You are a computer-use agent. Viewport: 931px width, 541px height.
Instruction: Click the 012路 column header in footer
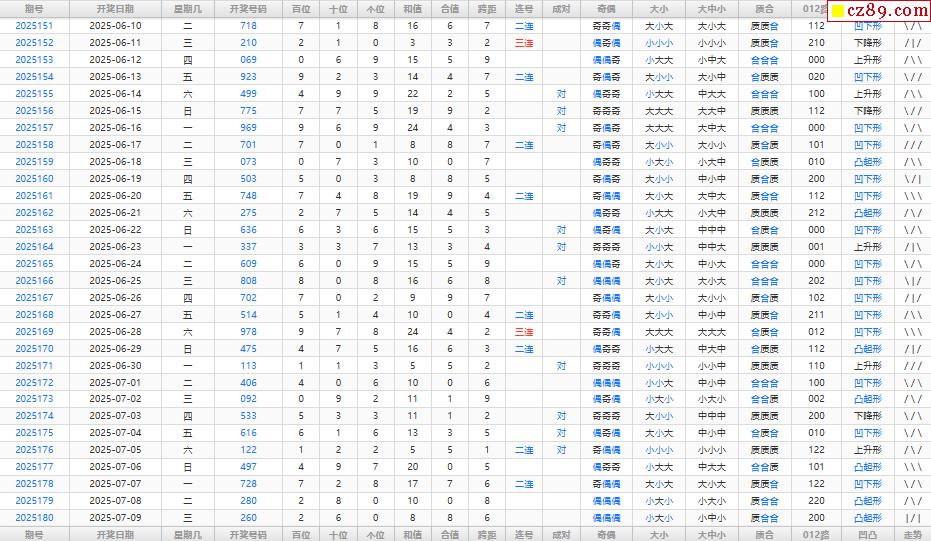(816, 535)
